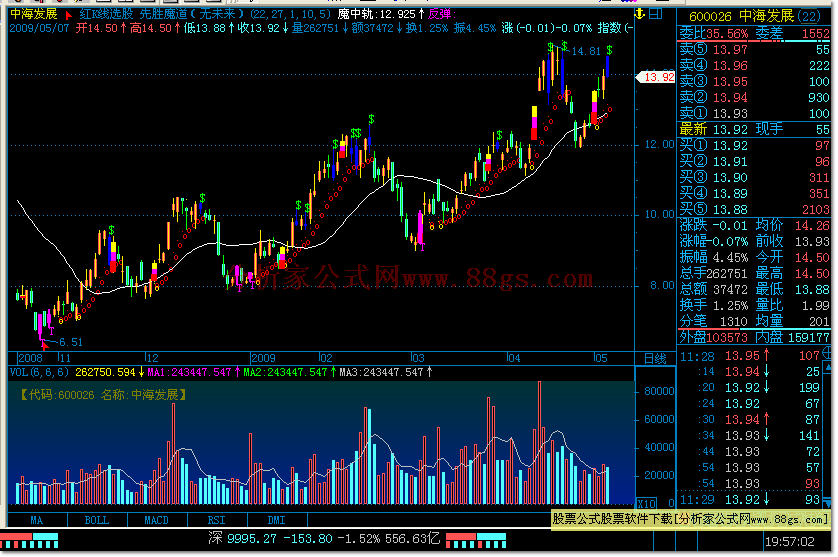Click the 日线 period button
The image size is (838, 557).
(655, 358)
